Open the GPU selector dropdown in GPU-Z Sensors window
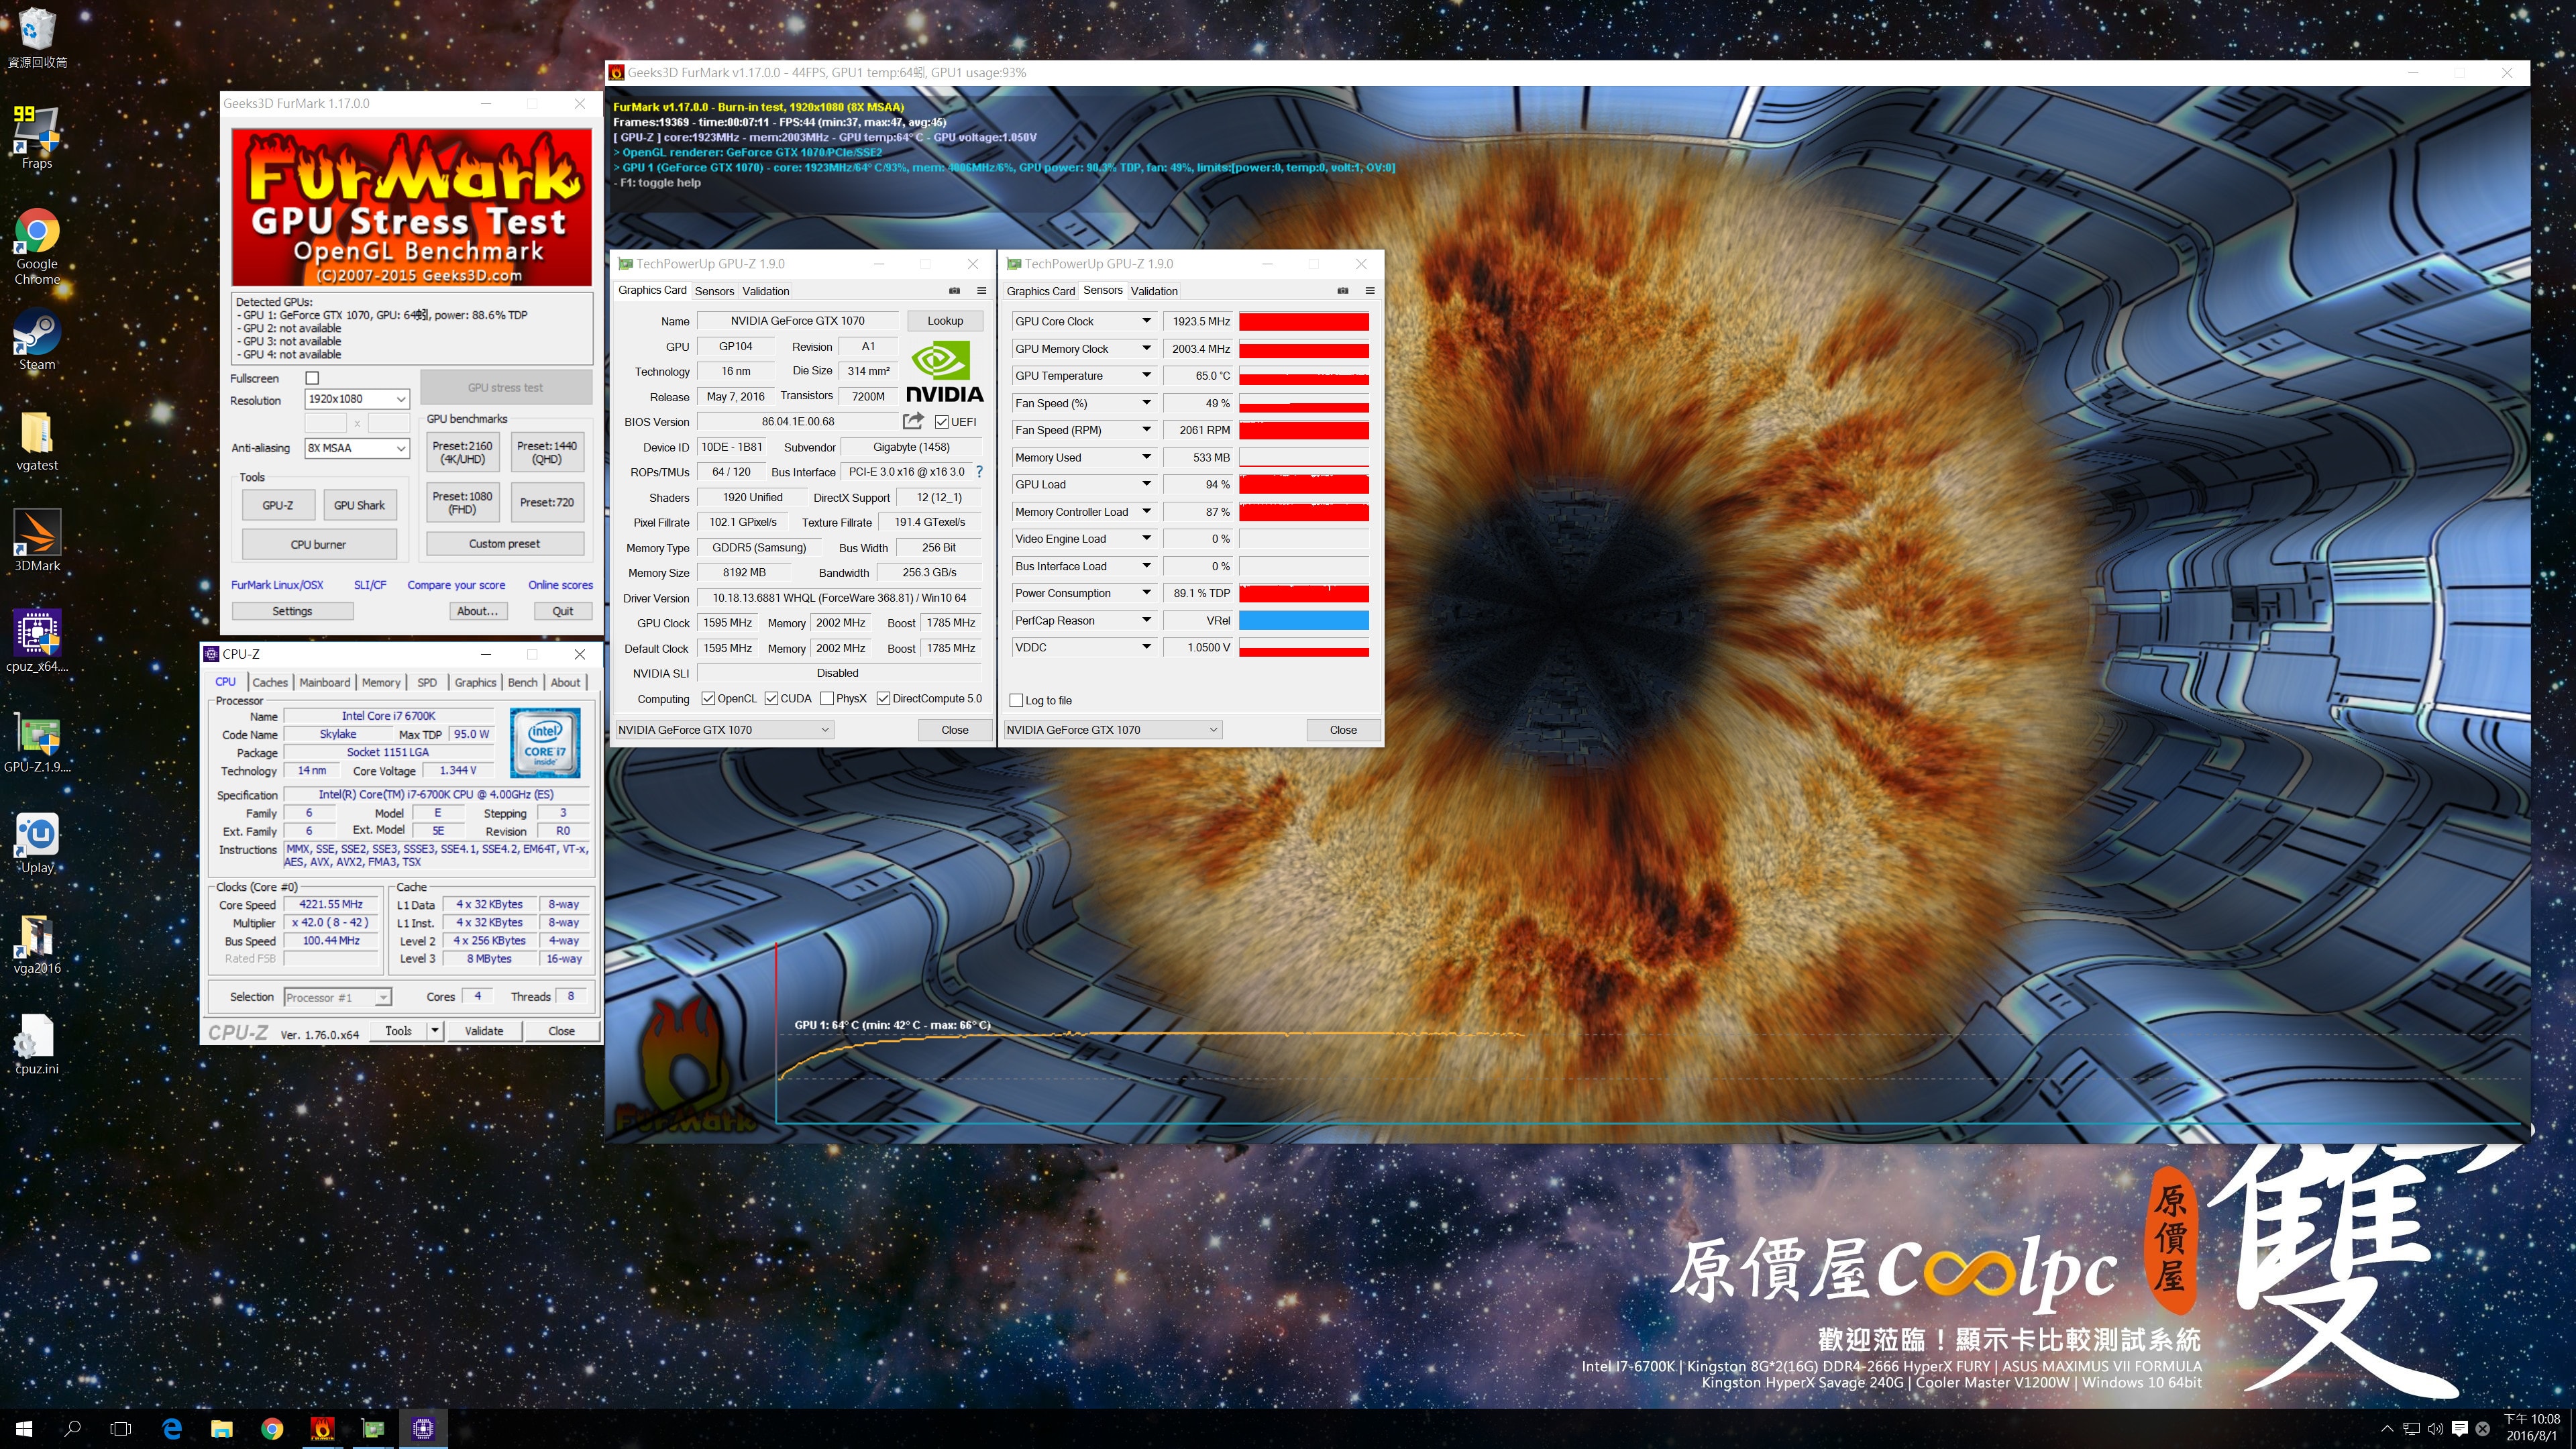Screen dimensions: 2576x1449 pyautogui.click(x=1112, y=730)
